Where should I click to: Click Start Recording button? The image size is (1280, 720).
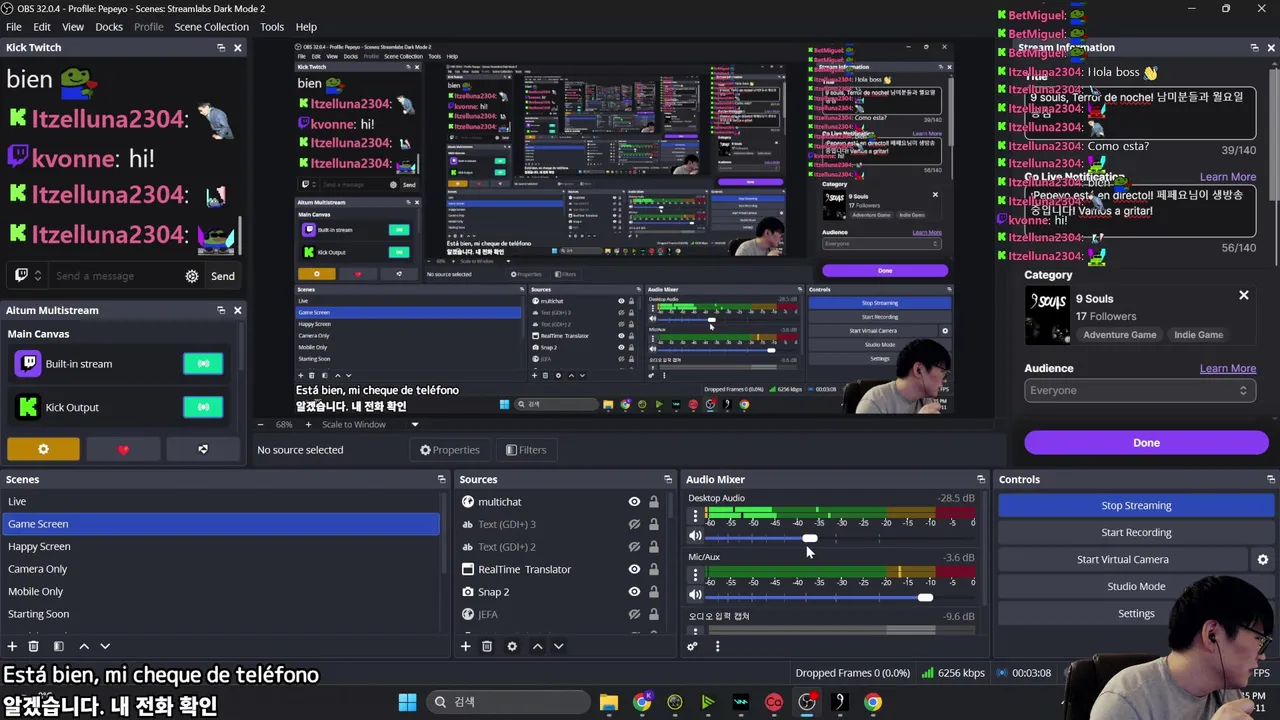(1136, 533)
